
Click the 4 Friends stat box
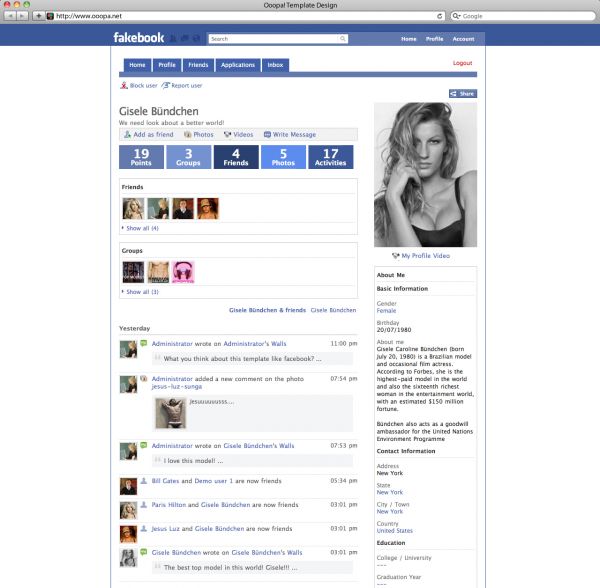tap(236, 157)
